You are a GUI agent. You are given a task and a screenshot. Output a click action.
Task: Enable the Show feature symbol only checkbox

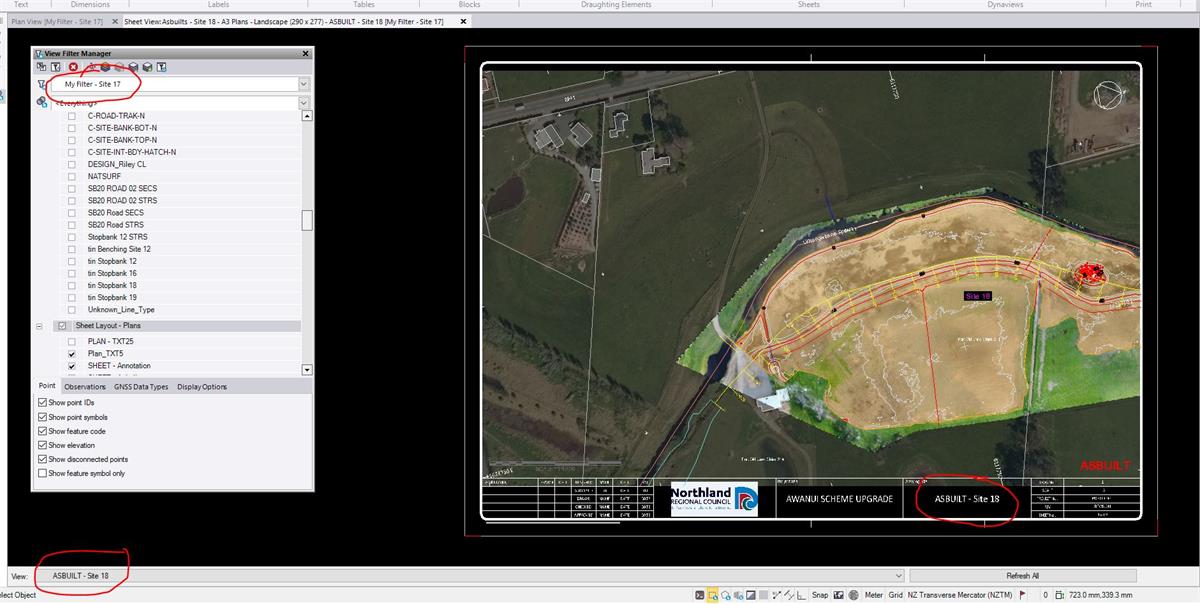pyautogui.click(x=42, y=473)
